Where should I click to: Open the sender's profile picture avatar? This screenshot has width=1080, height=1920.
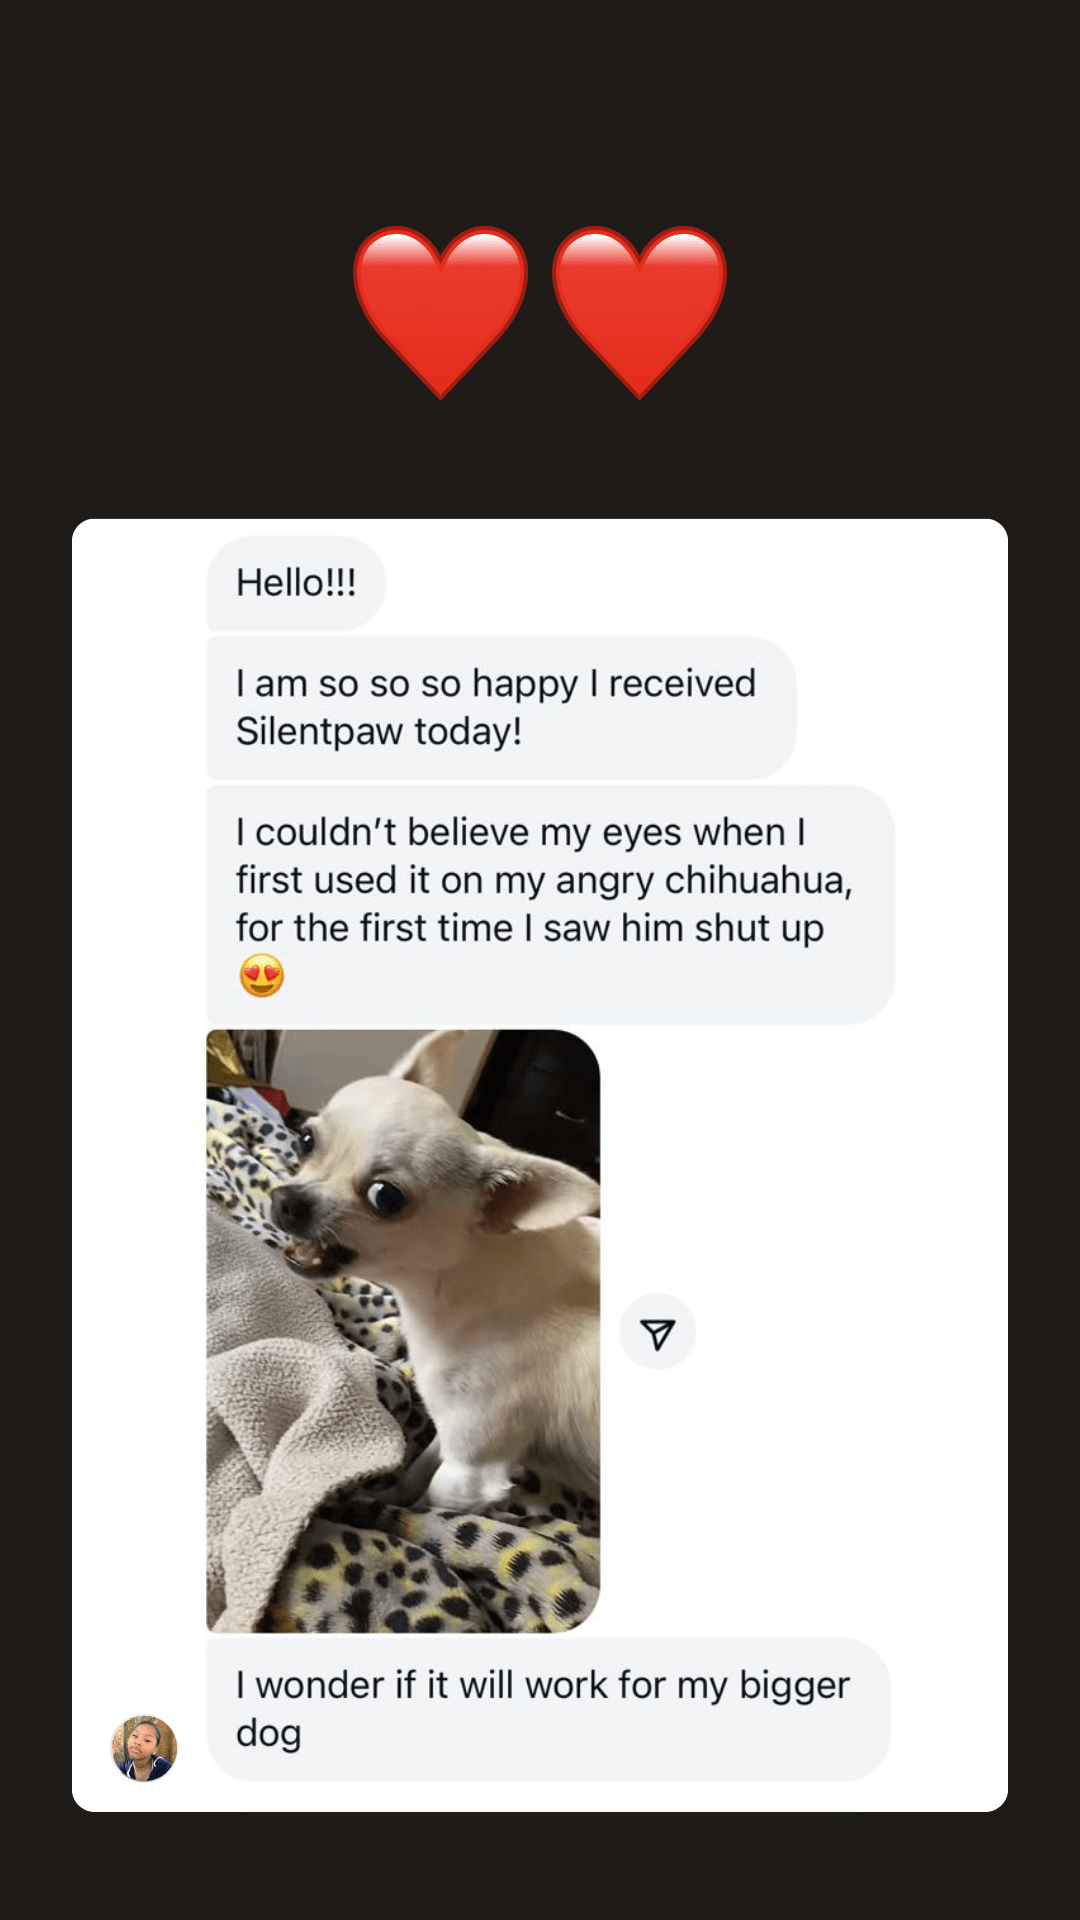(144, 1749)
